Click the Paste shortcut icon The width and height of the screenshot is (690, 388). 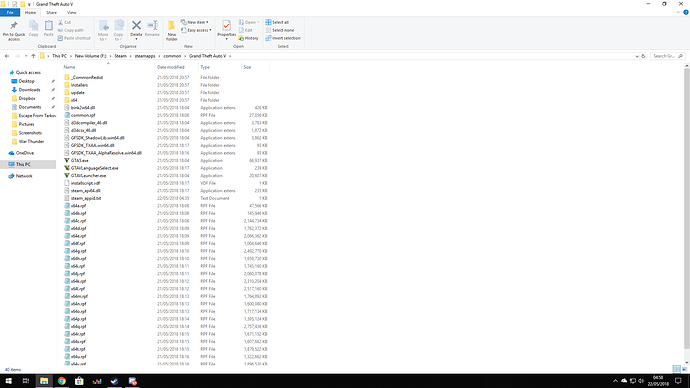[61, 38]
